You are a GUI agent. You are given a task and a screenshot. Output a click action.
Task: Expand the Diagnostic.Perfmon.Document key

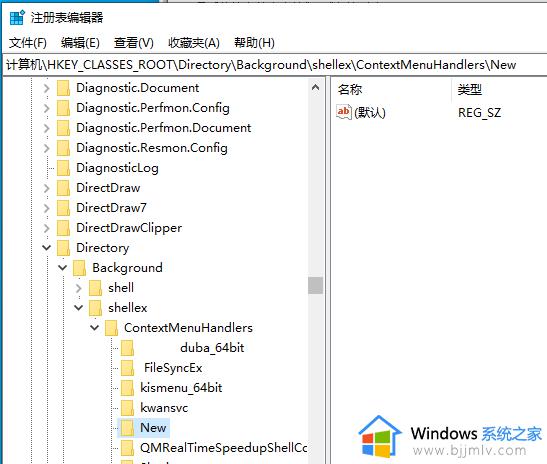click(46, 128)
